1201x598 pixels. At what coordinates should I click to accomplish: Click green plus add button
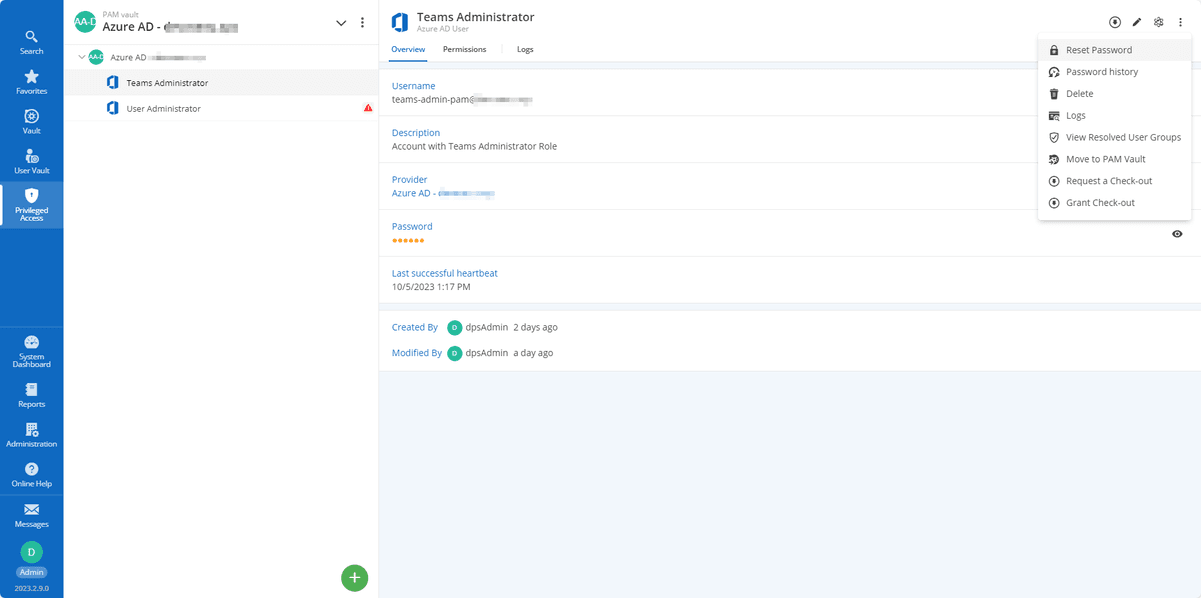point(354,578)
